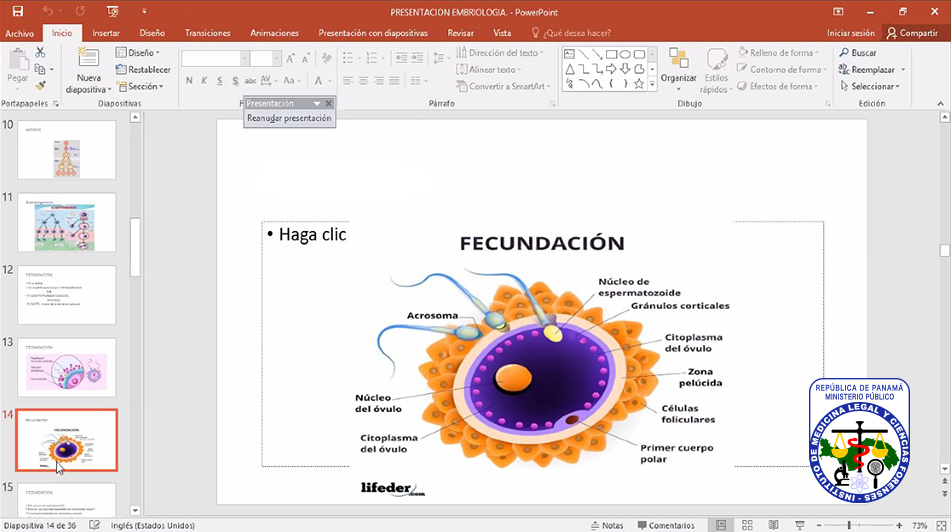Viewport: 951px width, 532px height.
Task: Open the Vista tab
Action: click(x=502, y=33)
